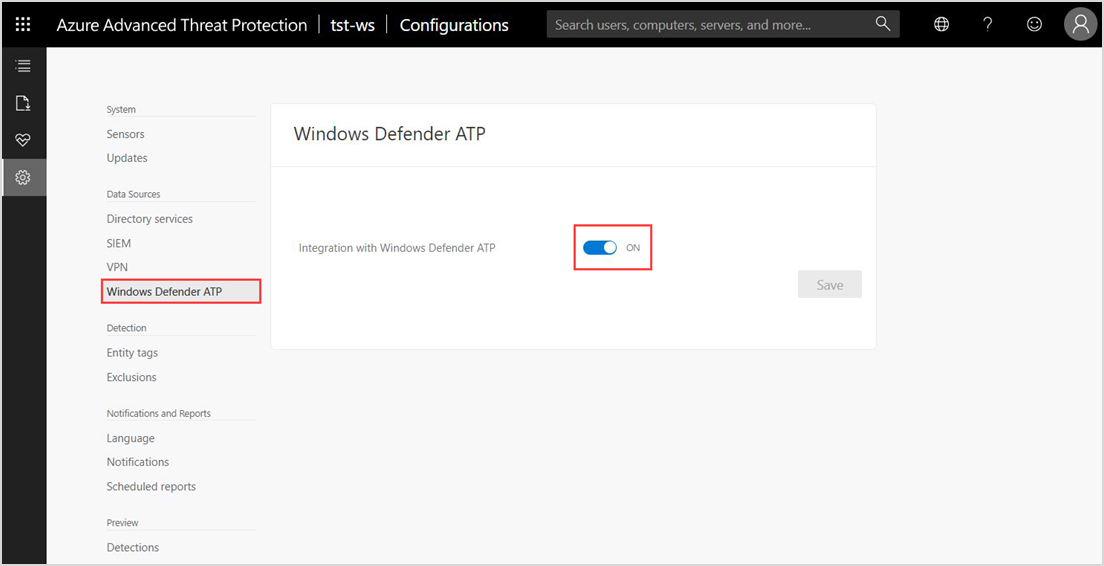Open Language settings
This screenshot has height=566, width=1104.
tap(130, 438)
